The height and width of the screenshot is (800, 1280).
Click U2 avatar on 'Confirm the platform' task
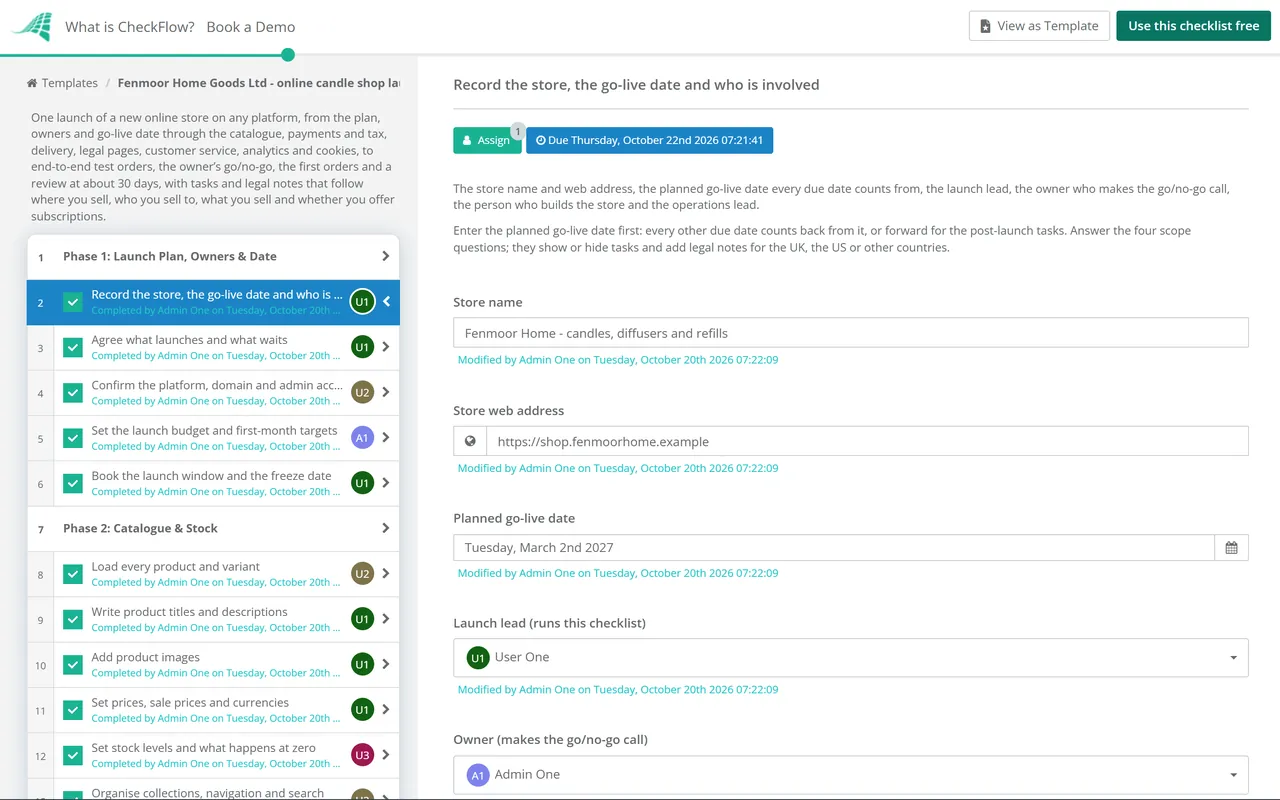coord(362,392)
